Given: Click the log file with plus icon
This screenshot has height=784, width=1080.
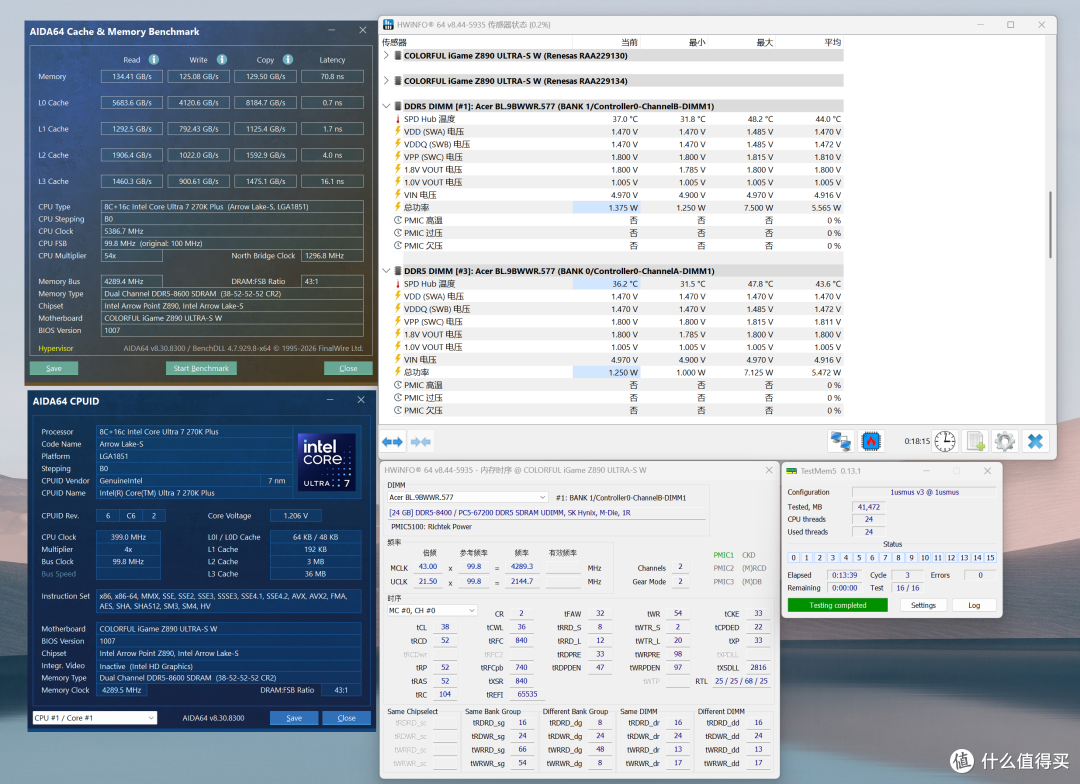Looking at the screenshot, I should coord(975,441).
